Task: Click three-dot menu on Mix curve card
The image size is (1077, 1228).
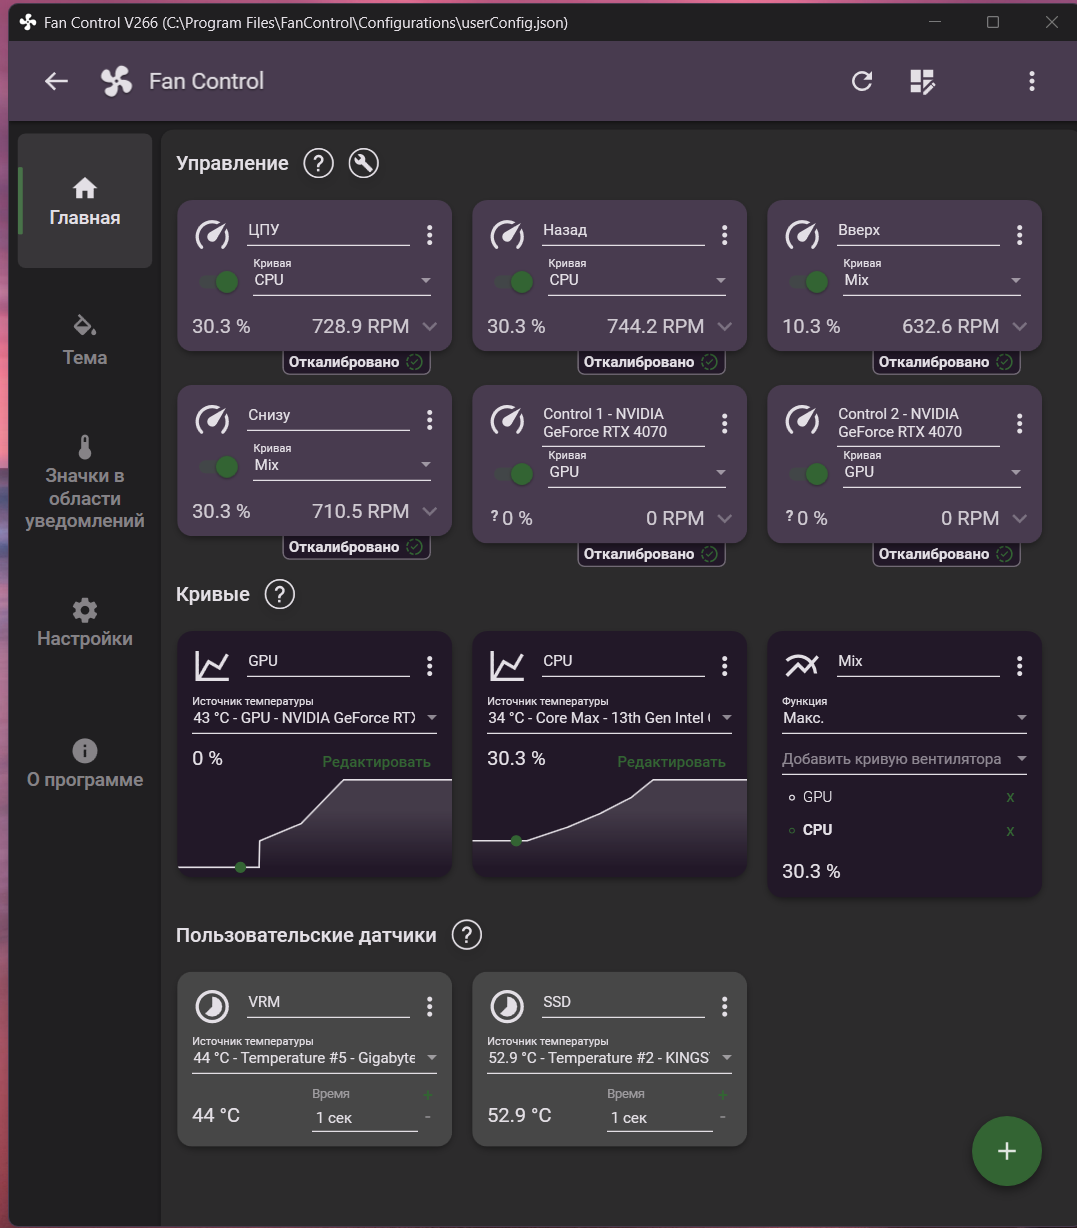Action: click(1020, 666)
